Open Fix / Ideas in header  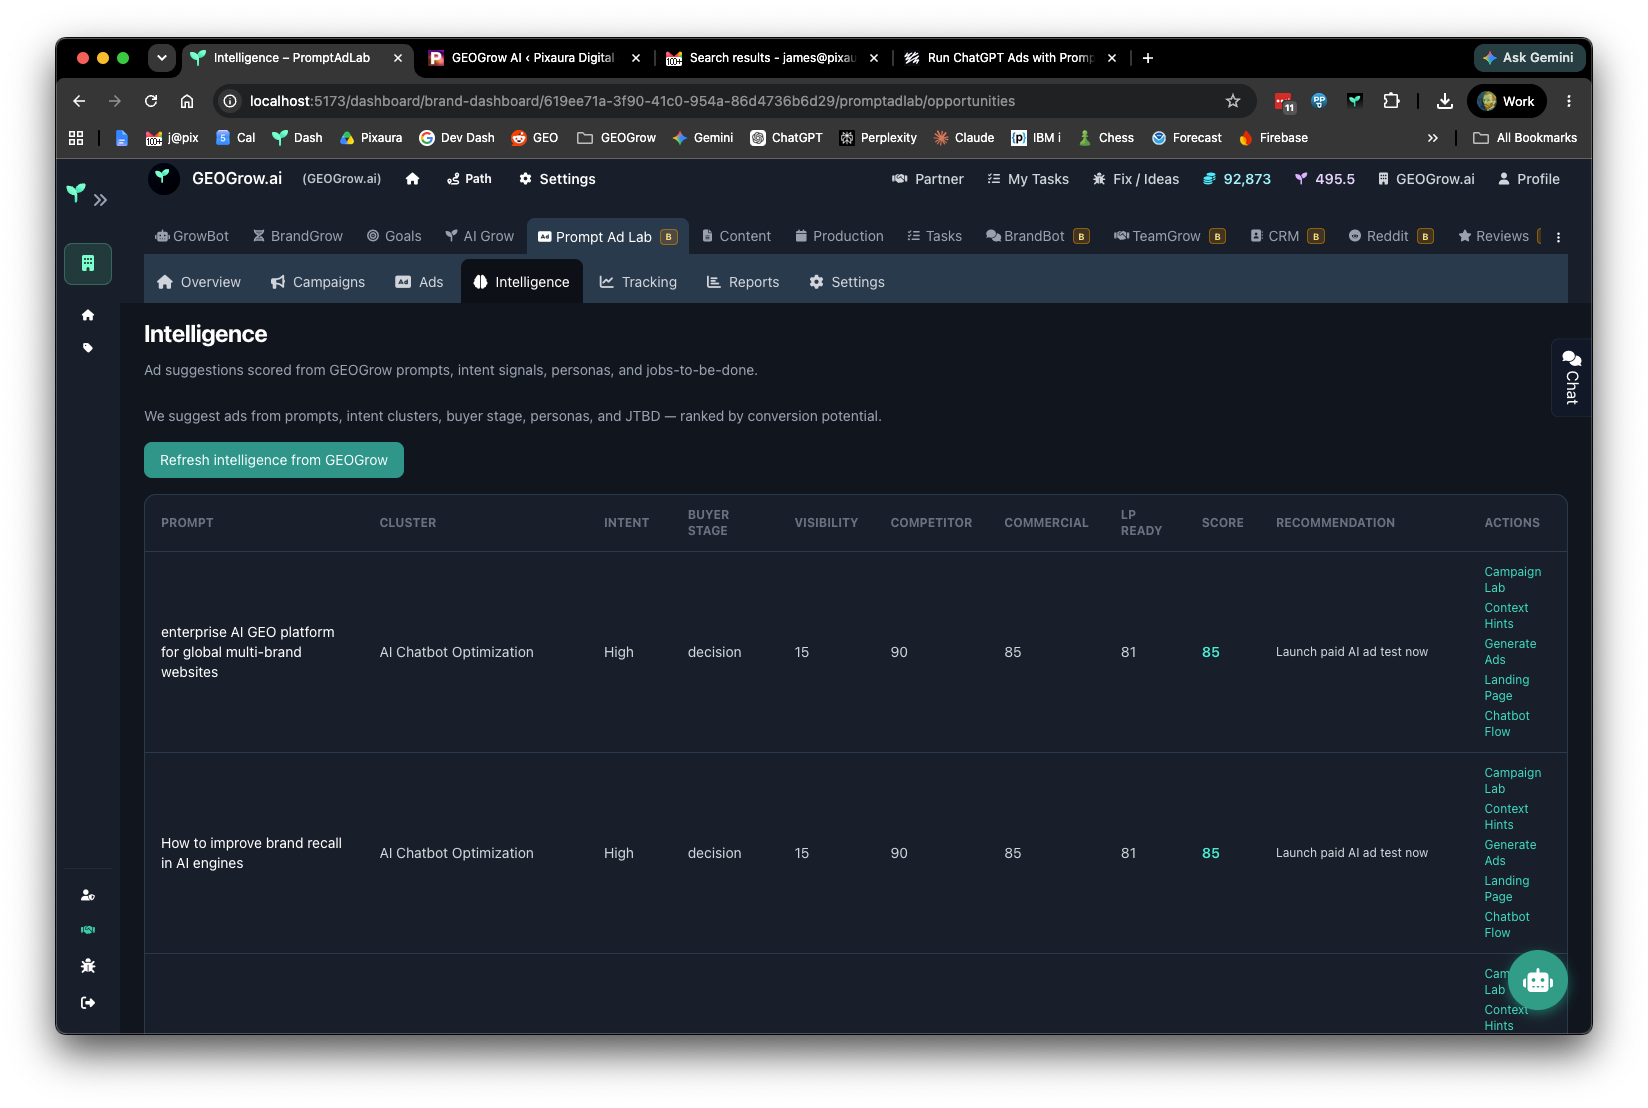coord(1136,179)
